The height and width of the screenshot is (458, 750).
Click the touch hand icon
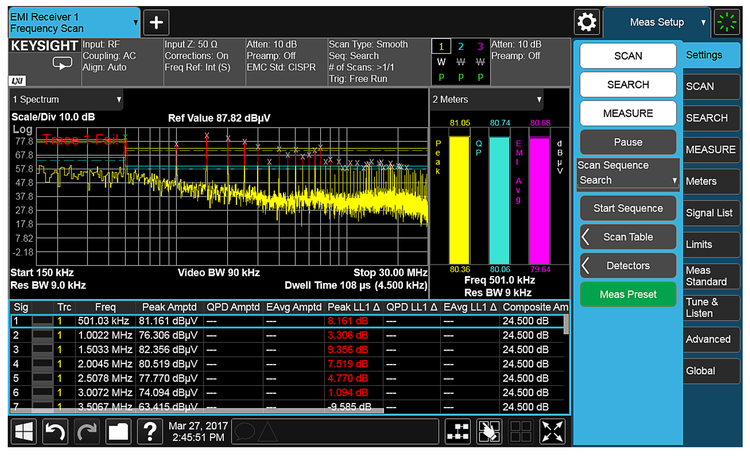(490, 432)
